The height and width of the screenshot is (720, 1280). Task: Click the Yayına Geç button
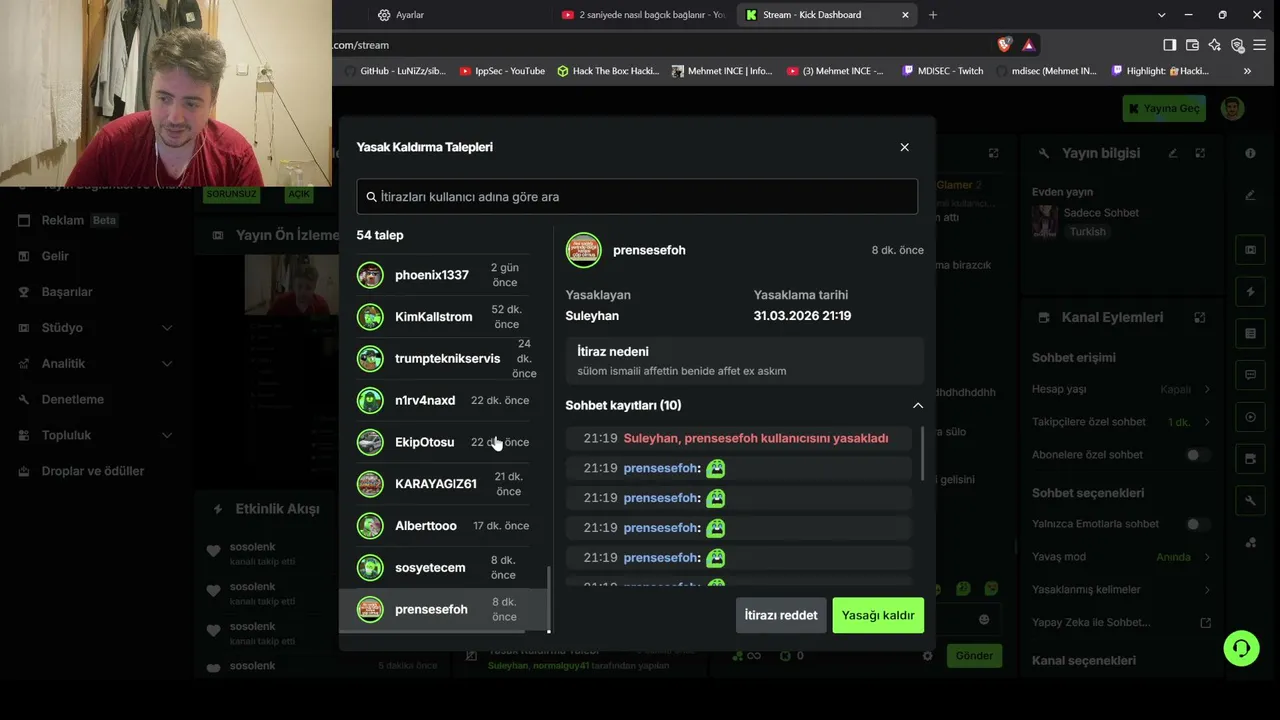coord(1164,108)
